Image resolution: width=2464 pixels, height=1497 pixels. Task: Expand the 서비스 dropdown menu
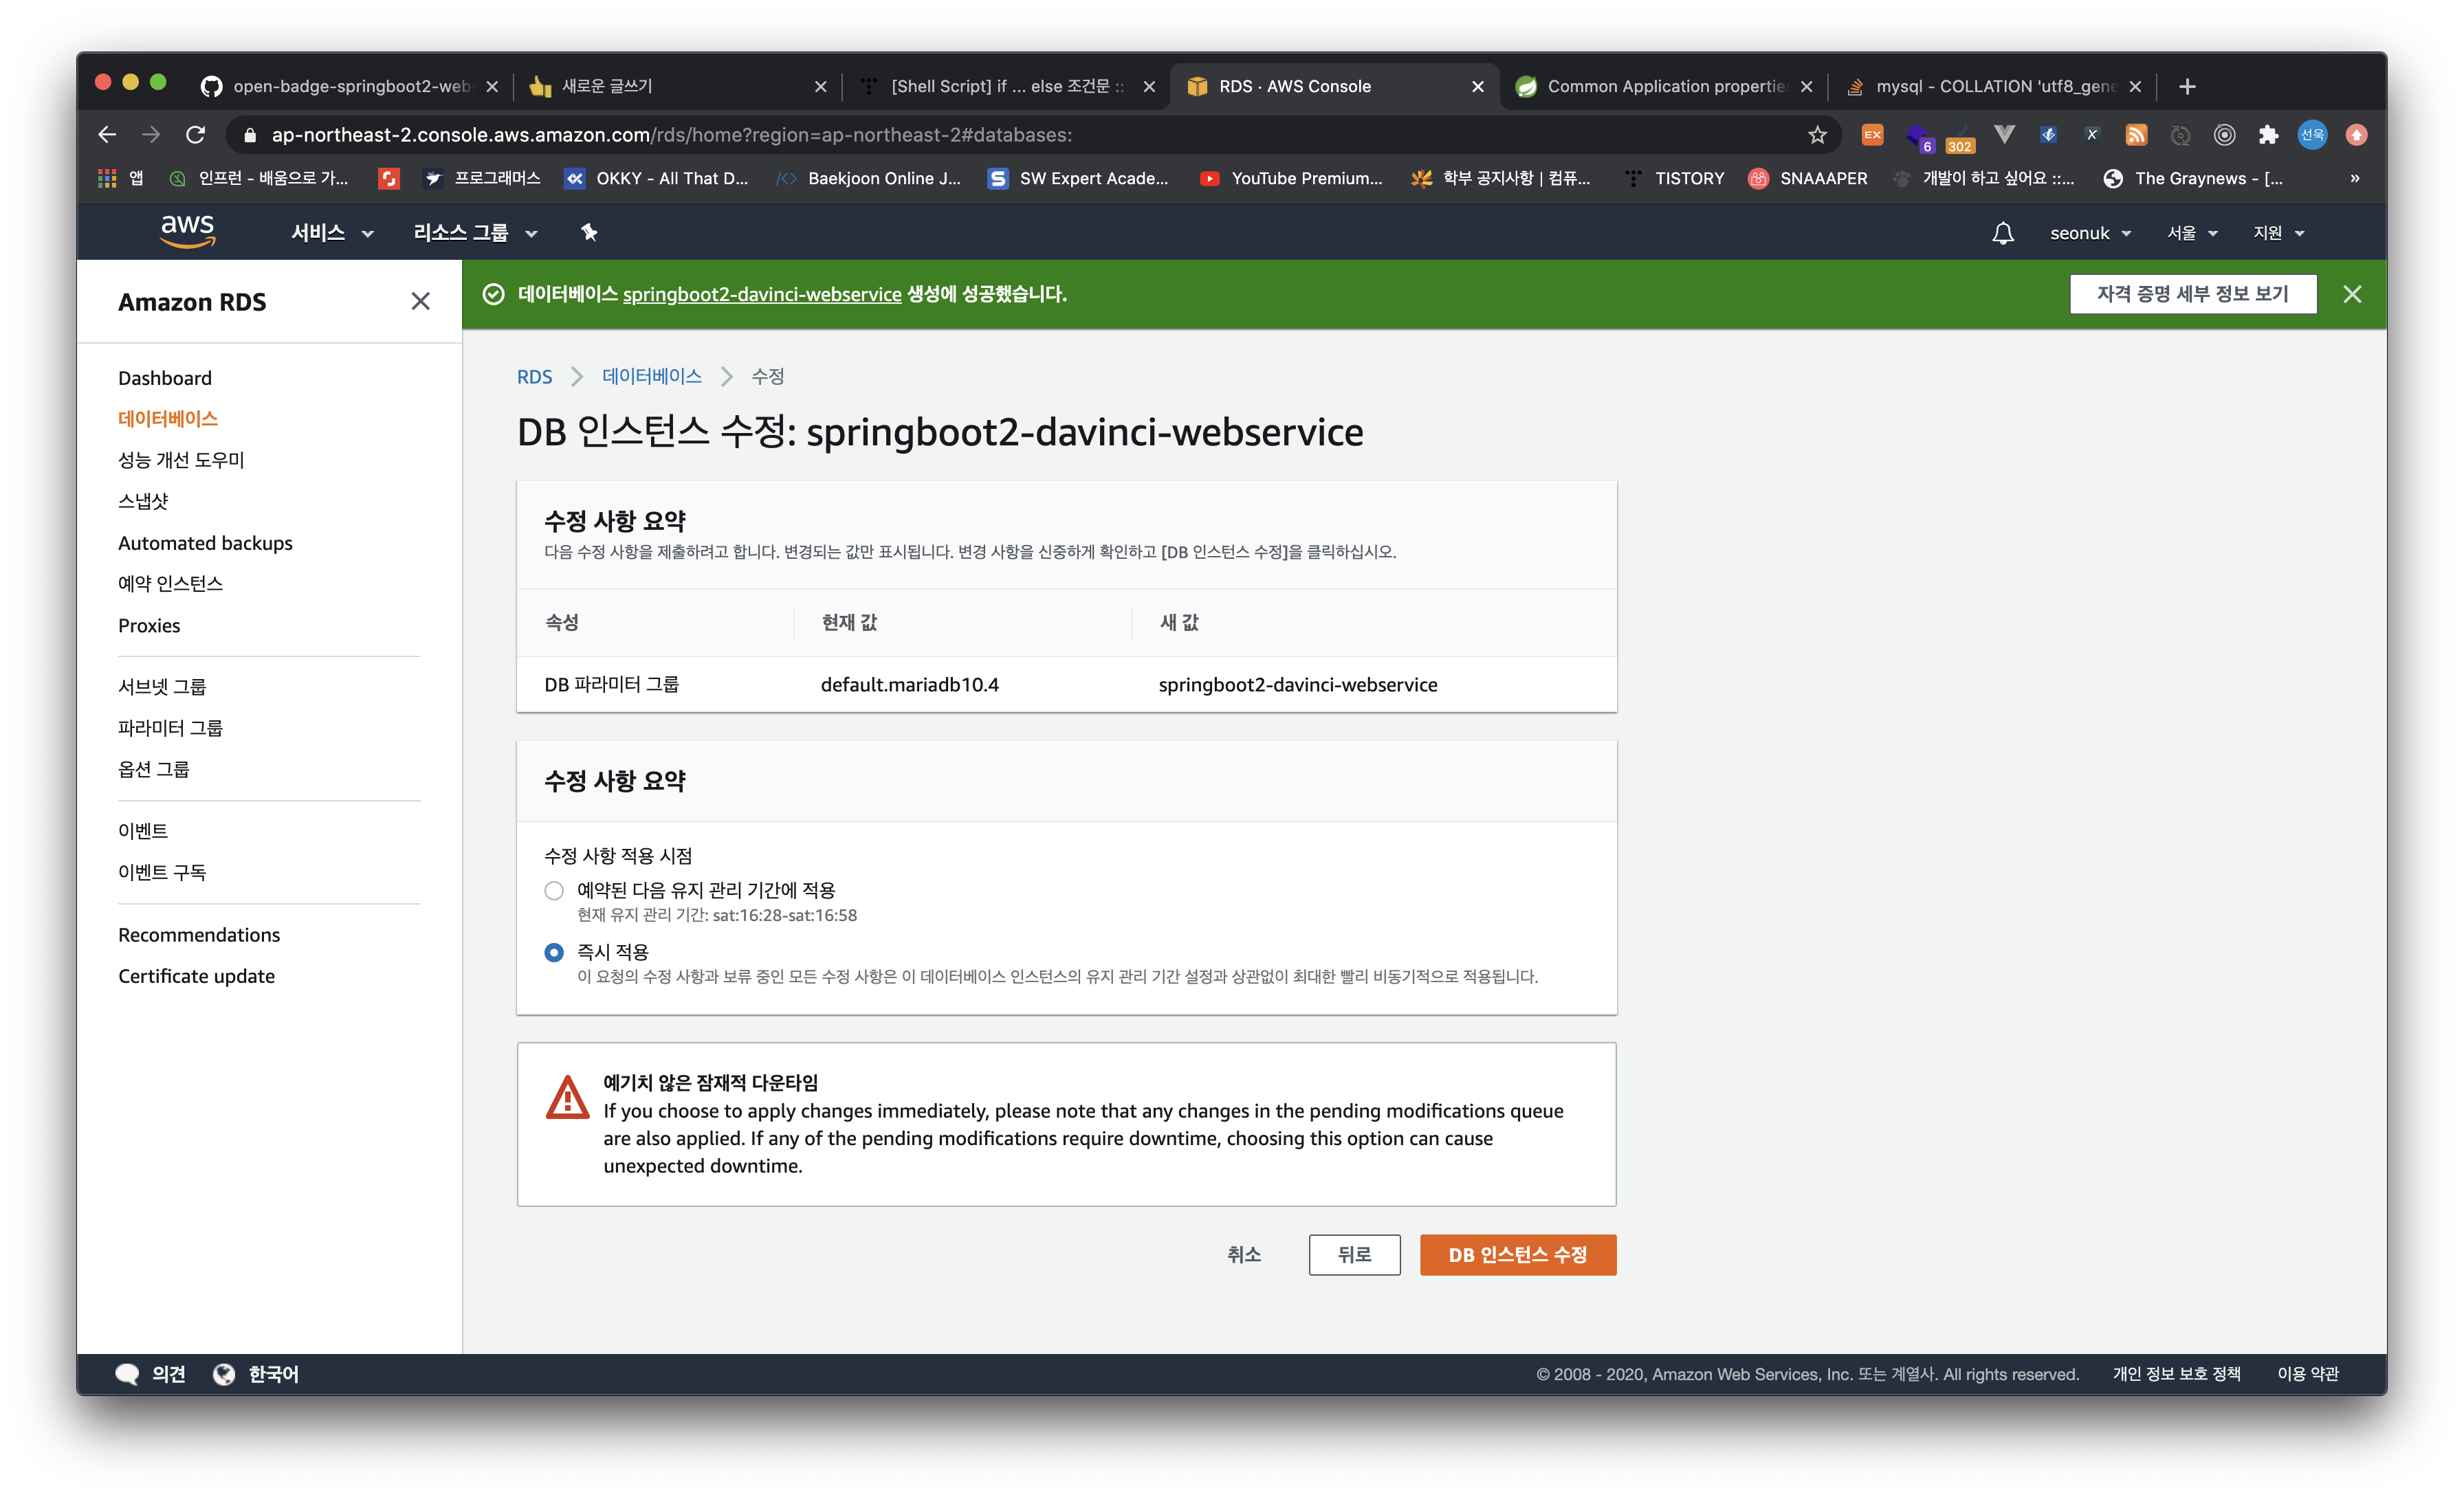[x=332, y=233]
